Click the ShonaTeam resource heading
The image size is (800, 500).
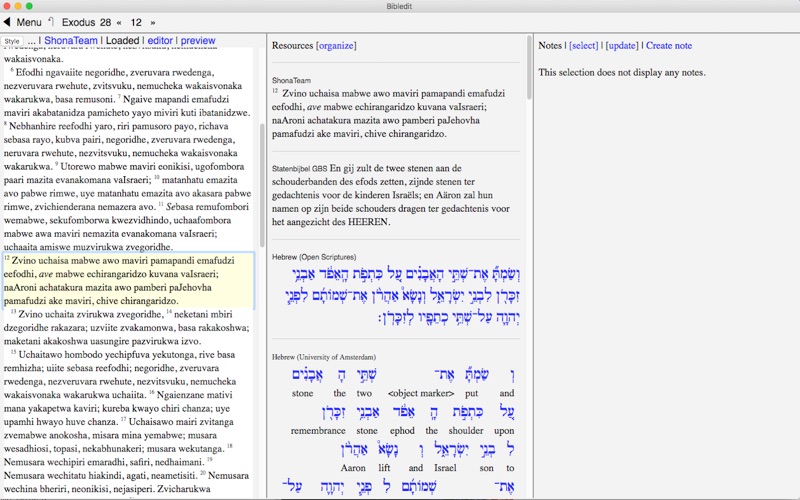point(291,80)
